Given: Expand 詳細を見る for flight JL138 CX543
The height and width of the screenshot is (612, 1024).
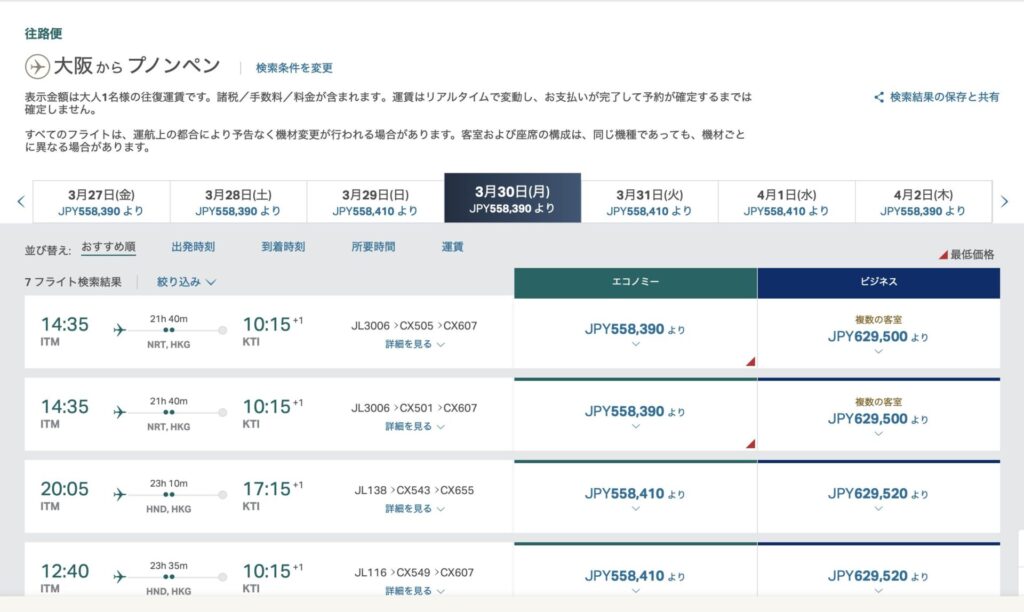Looking at the screenshot, I should pyautogui.click(x=415, y=509).
